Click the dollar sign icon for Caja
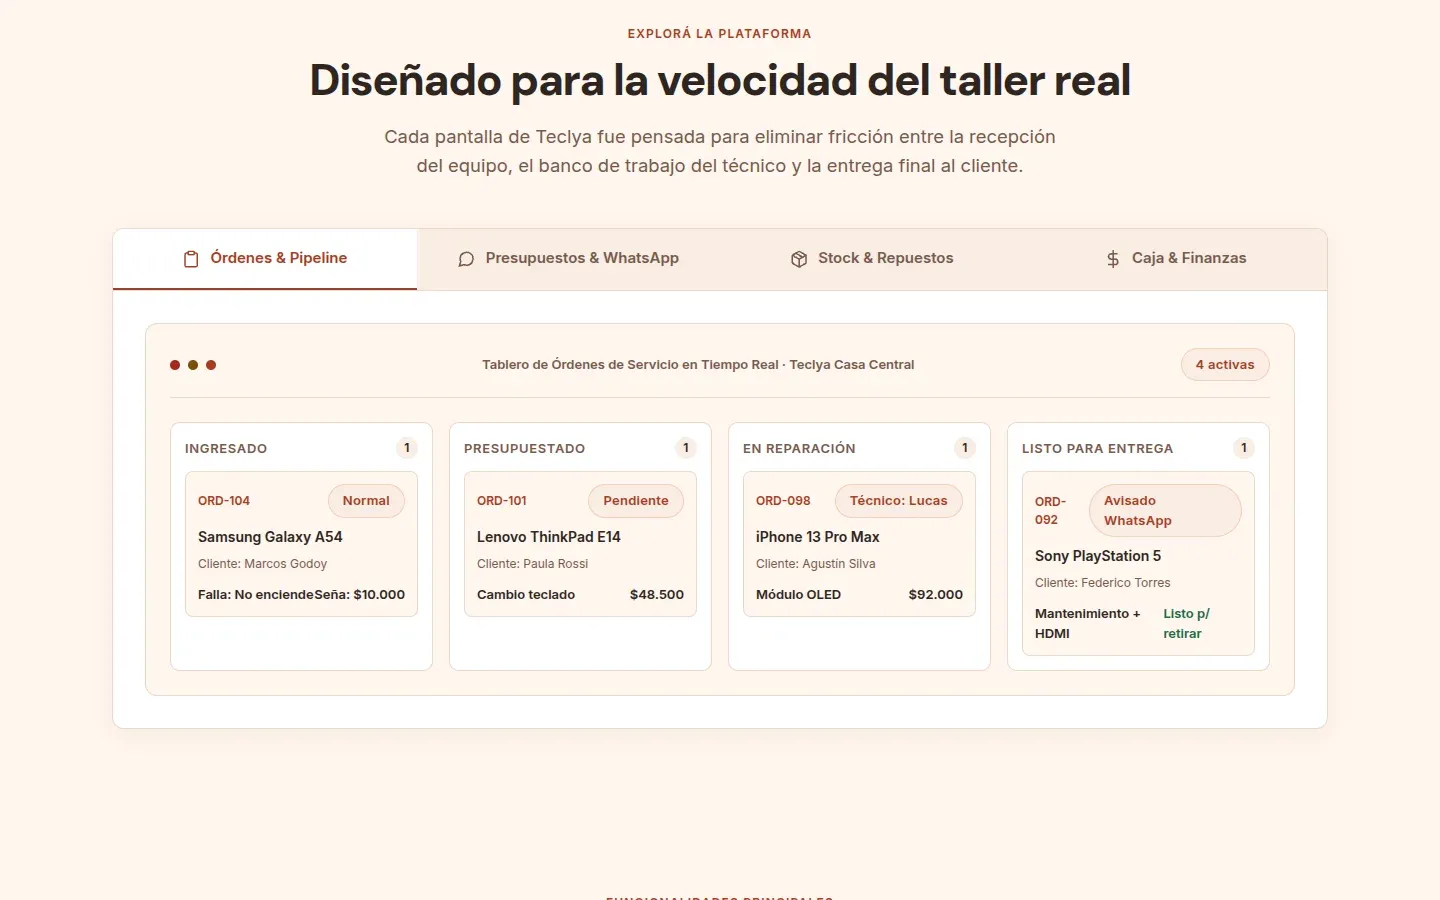This screenshot has height=900, width=1440. coord(1113,259)
